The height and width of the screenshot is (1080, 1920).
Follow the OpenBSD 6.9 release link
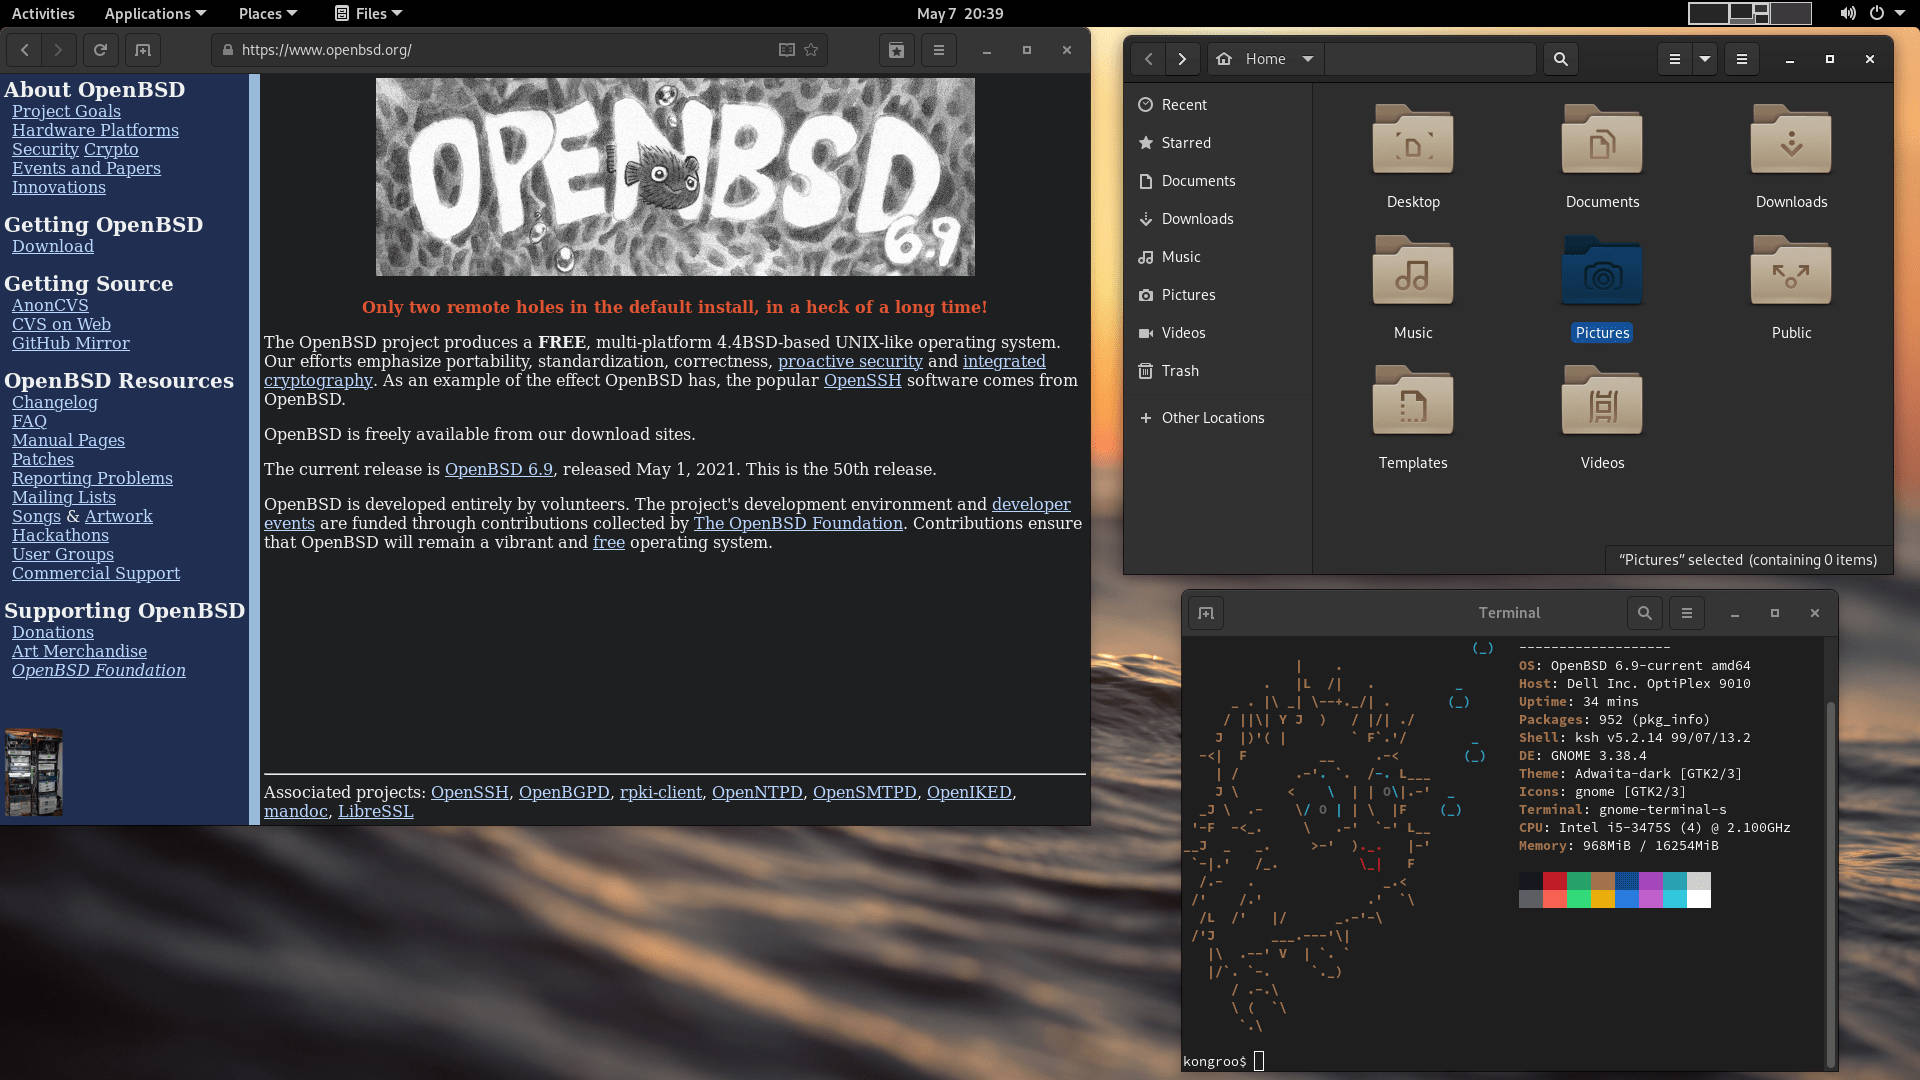498,469
